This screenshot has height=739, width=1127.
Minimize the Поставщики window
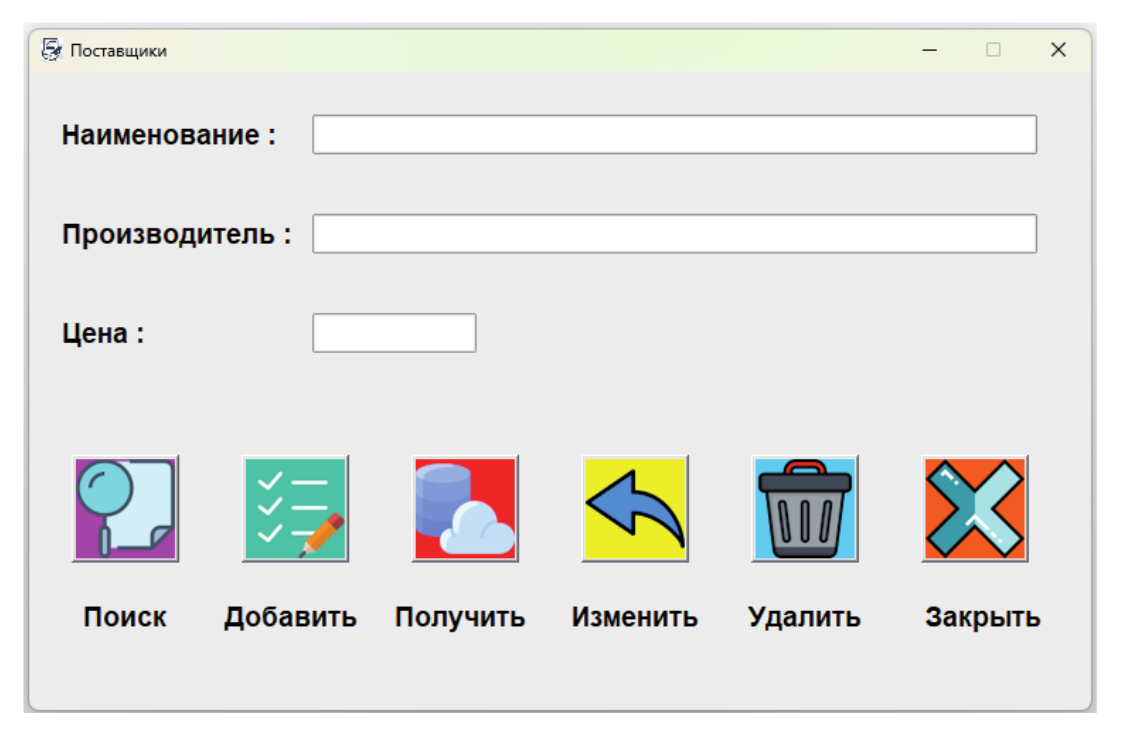[929, 50]
